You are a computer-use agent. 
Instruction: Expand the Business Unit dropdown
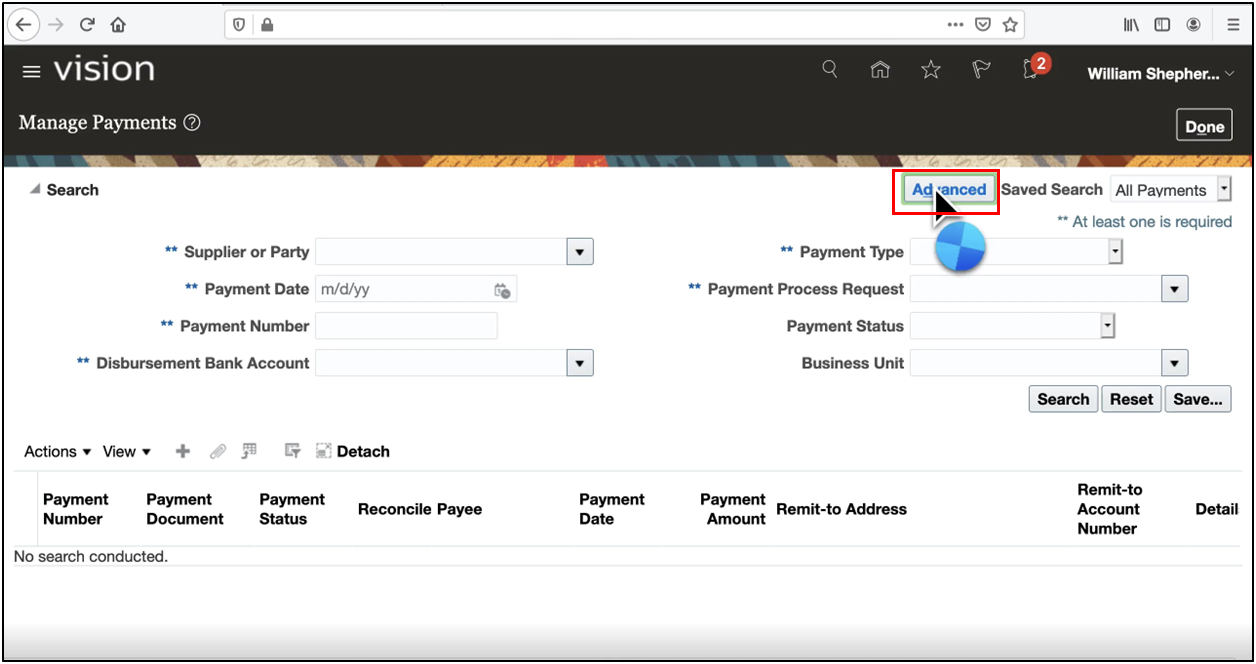tap(1174, 363)
